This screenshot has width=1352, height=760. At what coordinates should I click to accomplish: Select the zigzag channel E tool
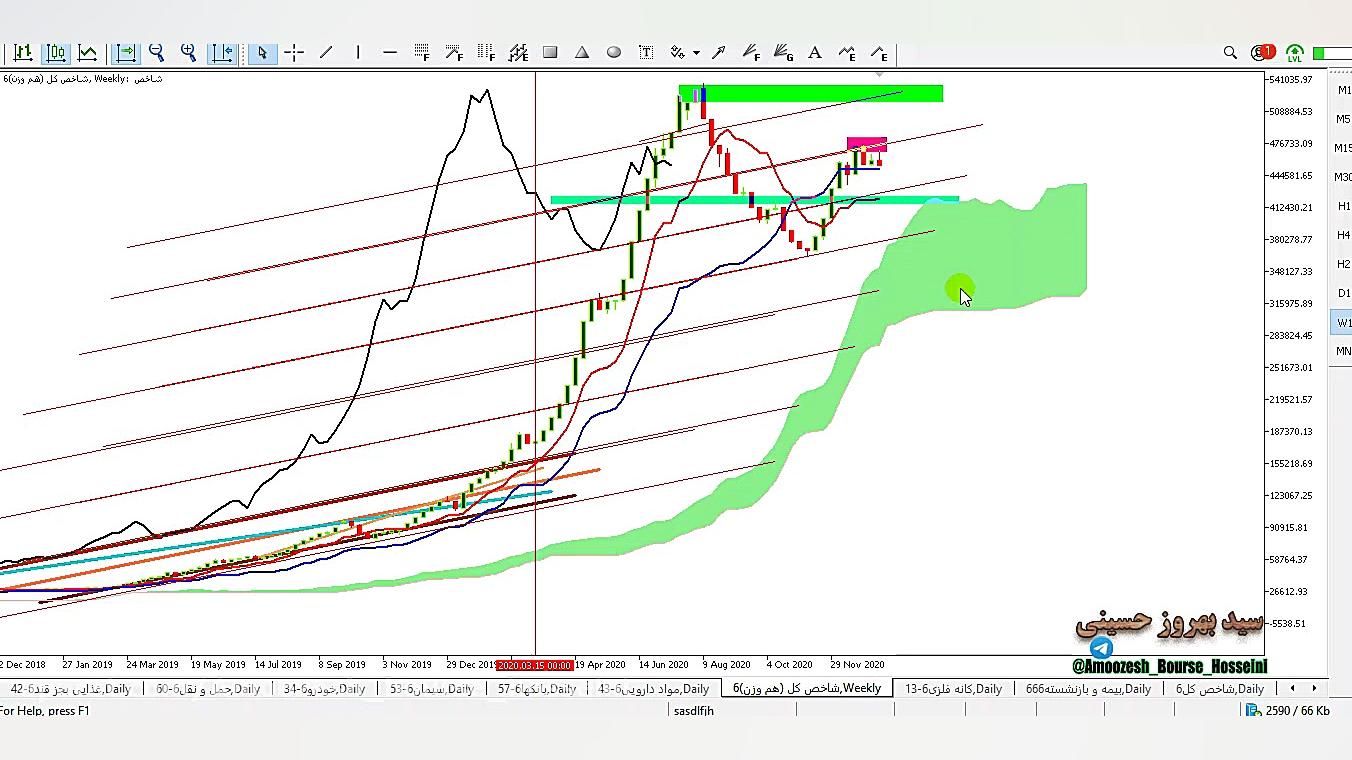(x=518, y=53)
